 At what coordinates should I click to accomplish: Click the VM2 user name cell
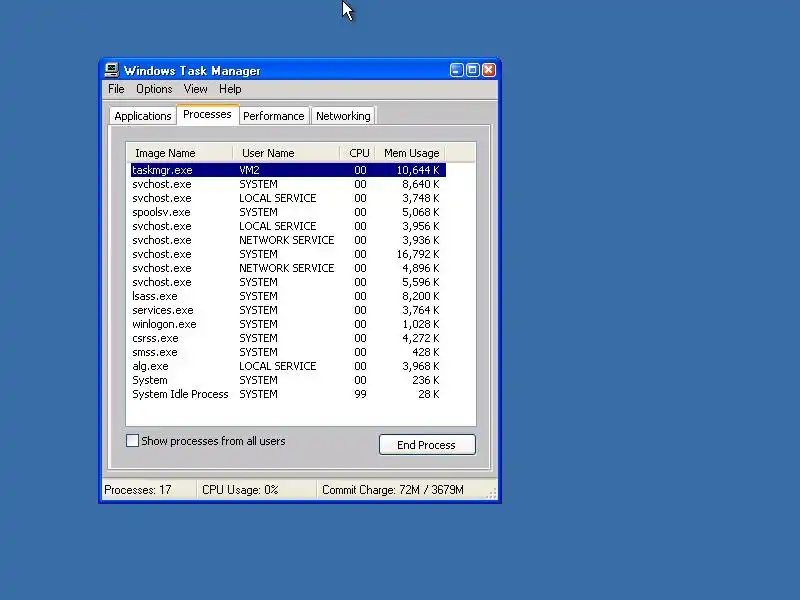tap(249, 170)
